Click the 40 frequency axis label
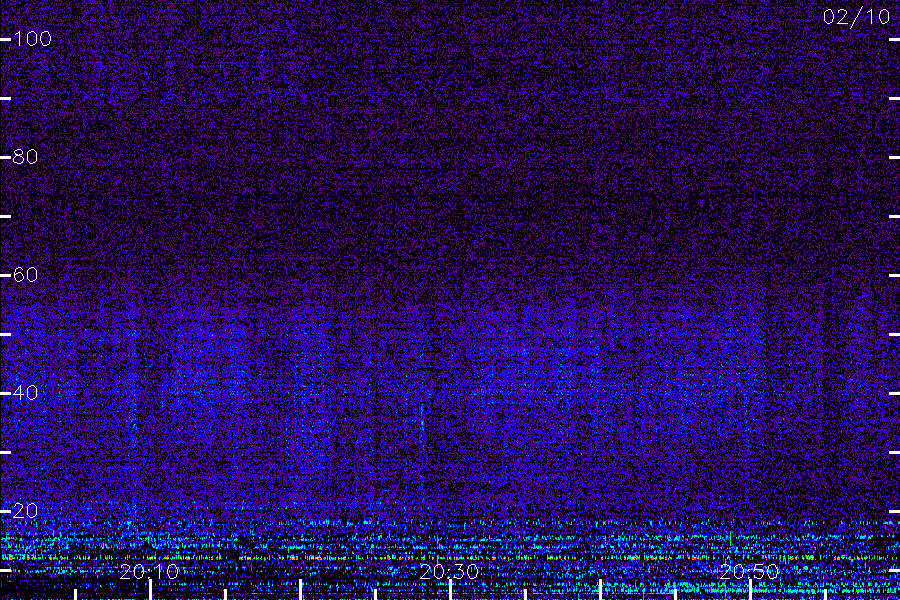The height and width of the screenshot is (600, 900). coord(25,393)
